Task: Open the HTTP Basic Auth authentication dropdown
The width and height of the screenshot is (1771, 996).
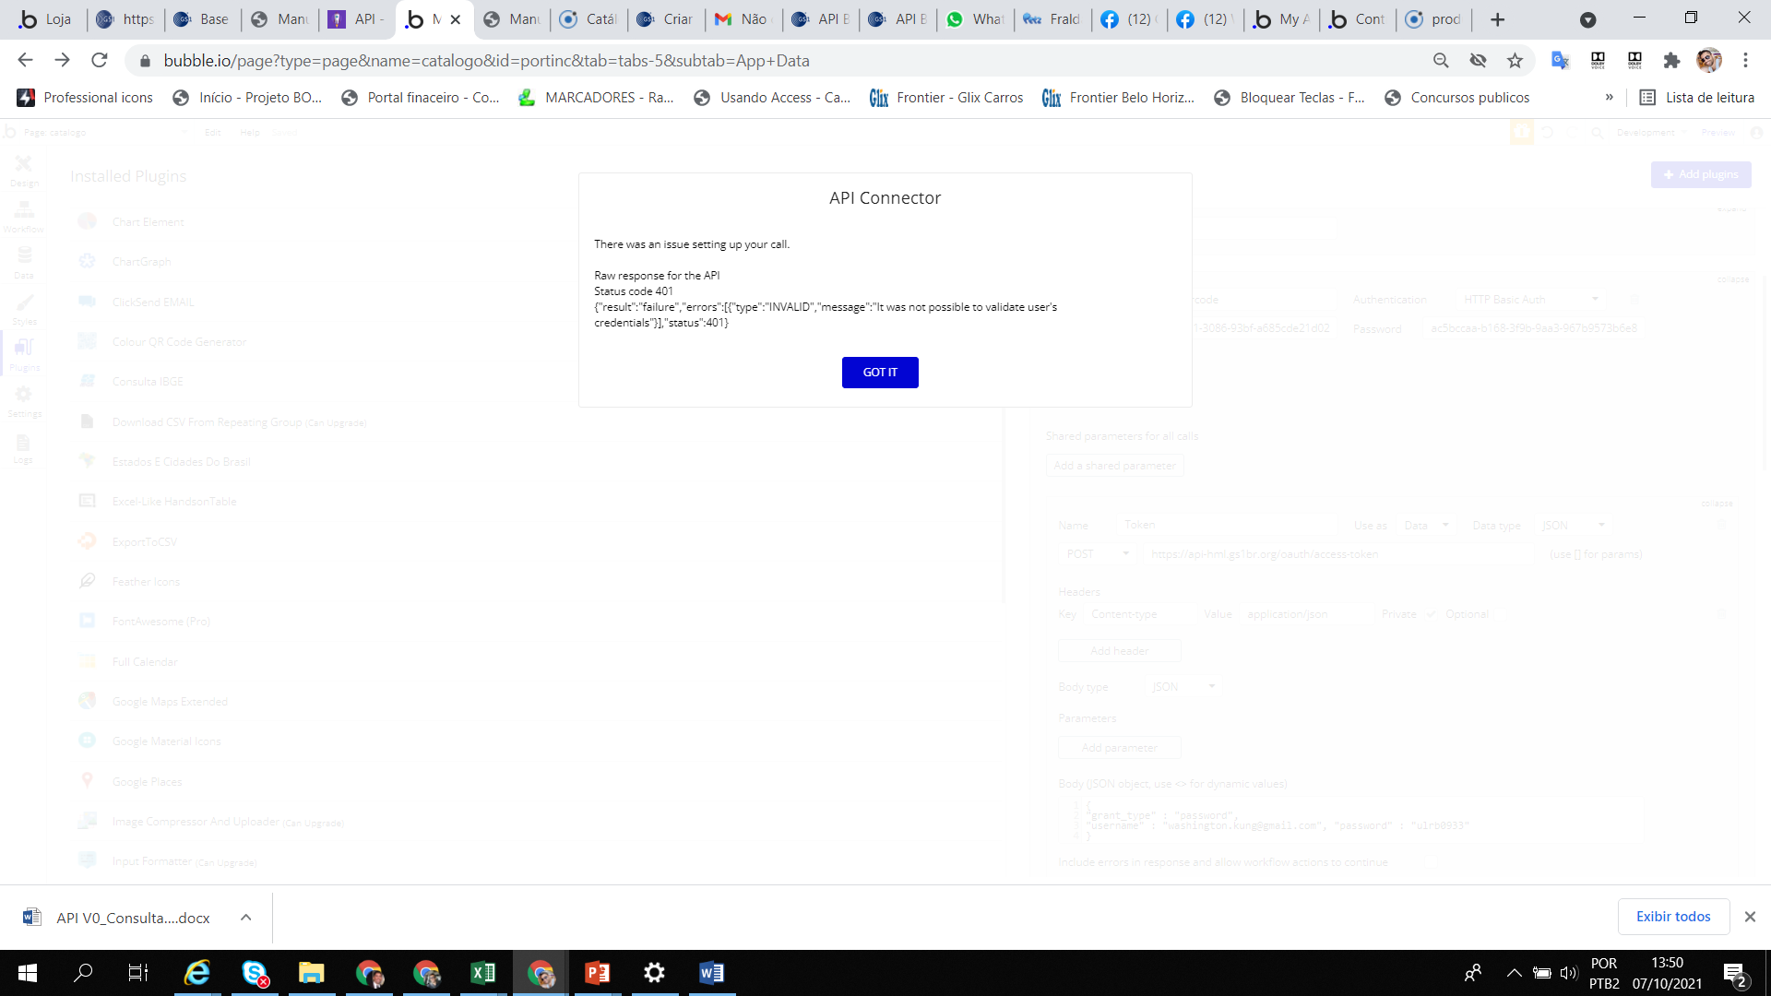Action: [1530, 299]
